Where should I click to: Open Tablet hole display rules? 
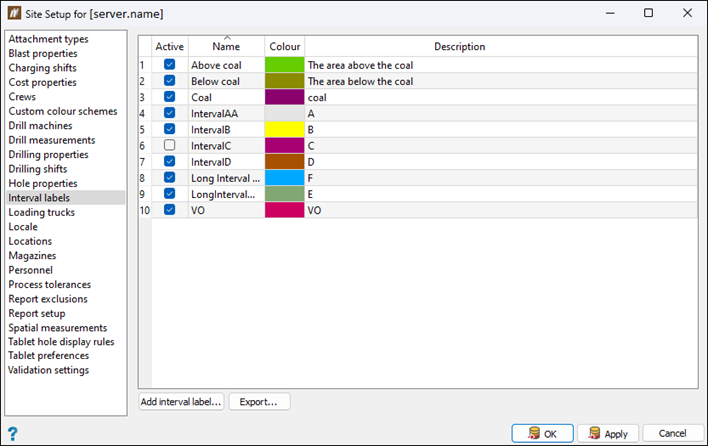tap(61, 342)
